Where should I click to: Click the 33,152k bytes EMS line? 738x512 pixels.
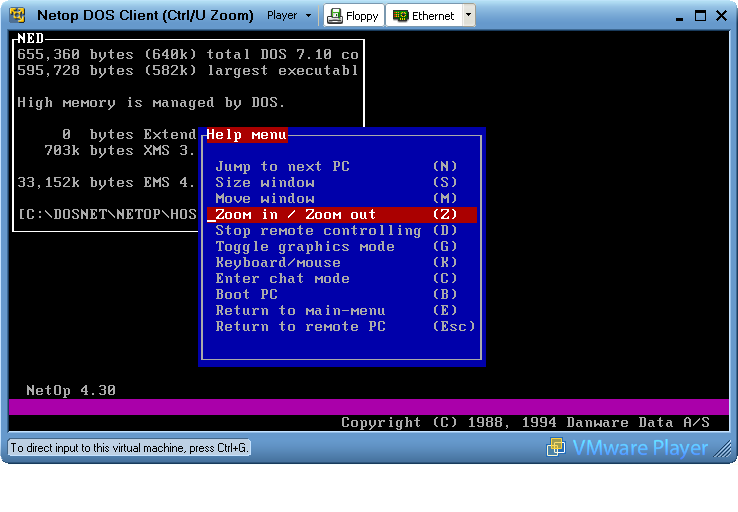[x=106, y=182]
